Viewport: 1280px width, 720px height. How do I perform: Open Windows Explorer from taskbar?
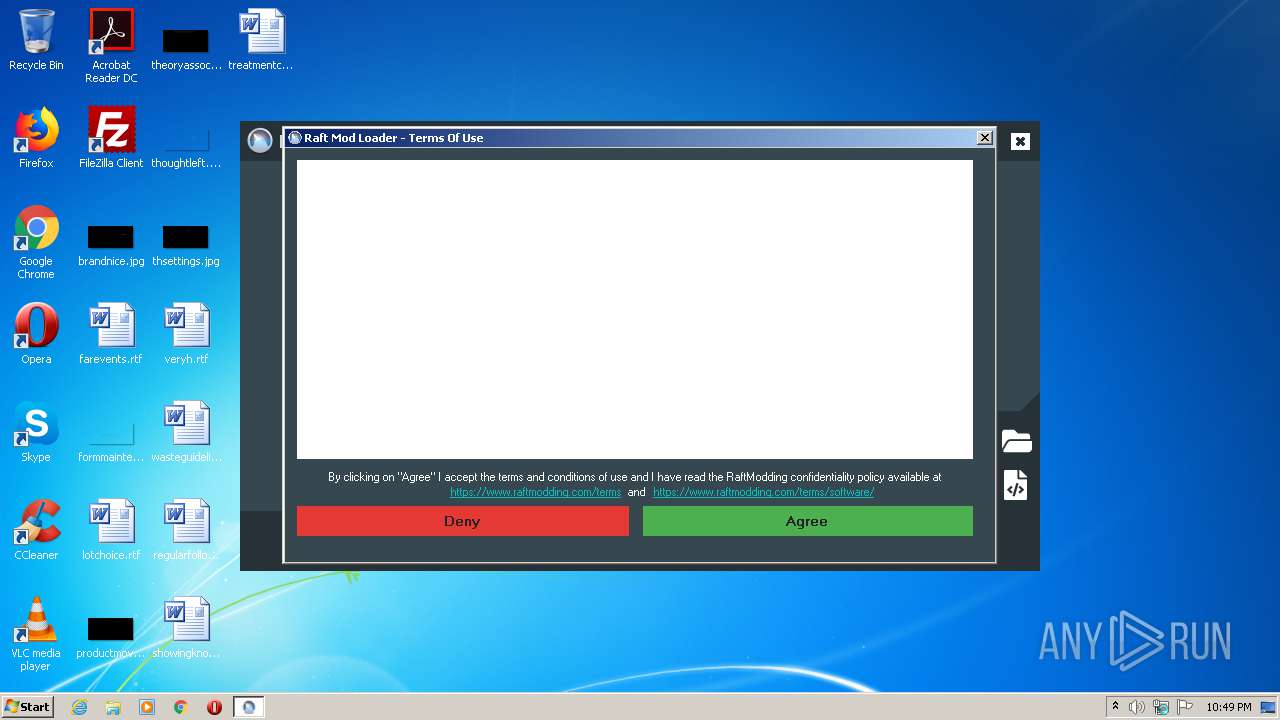tap(113, 707)
